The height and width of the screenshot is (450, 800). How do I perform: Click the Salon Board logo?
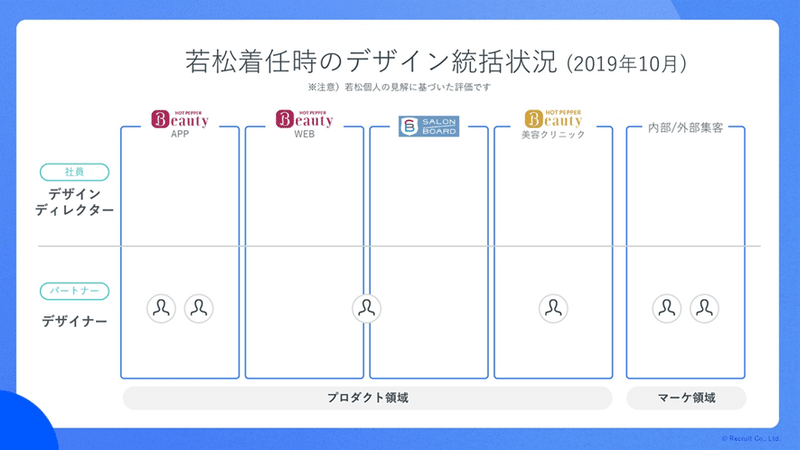[429, 126]
